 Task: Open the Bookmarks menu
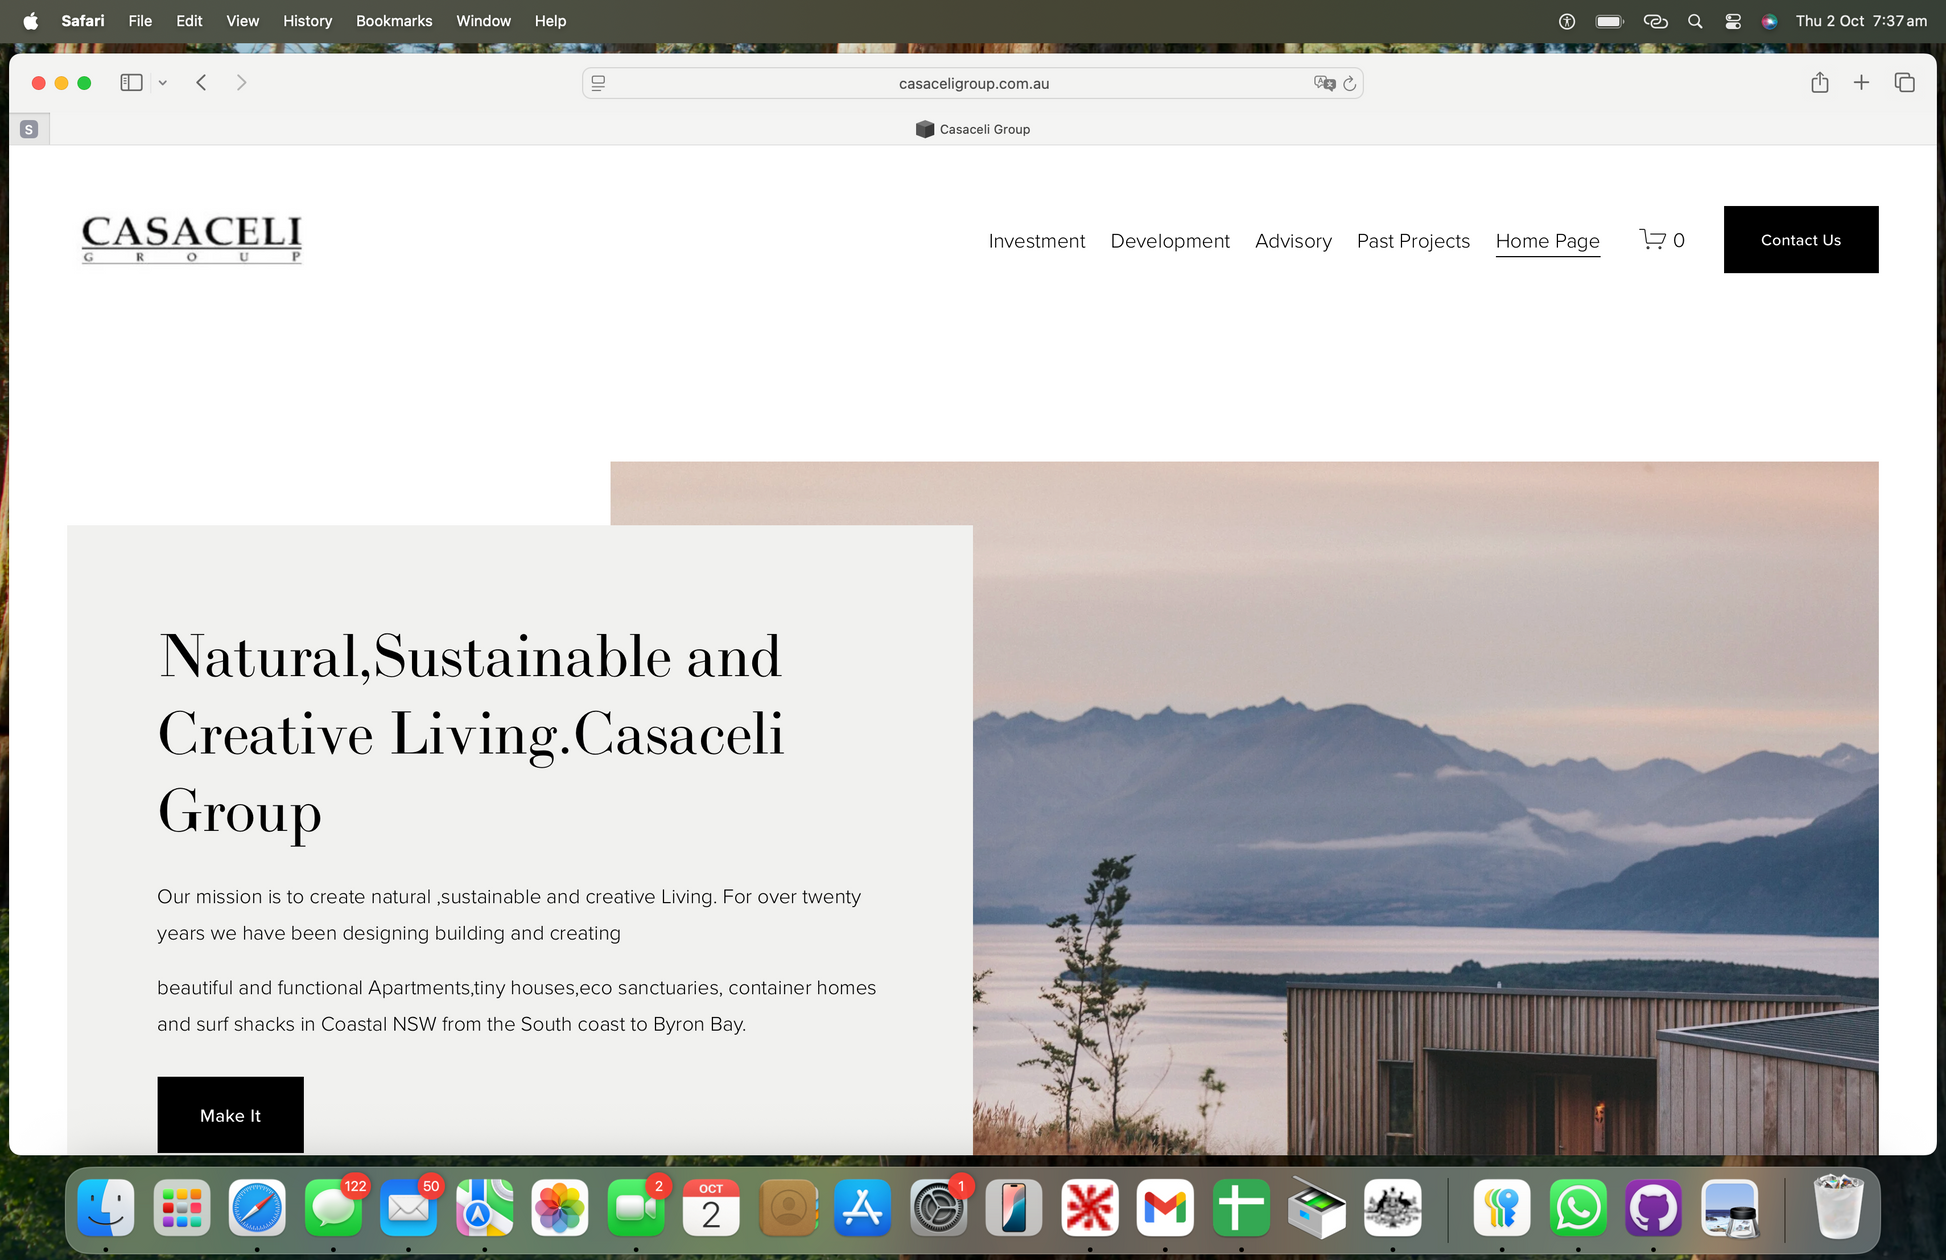394,21
